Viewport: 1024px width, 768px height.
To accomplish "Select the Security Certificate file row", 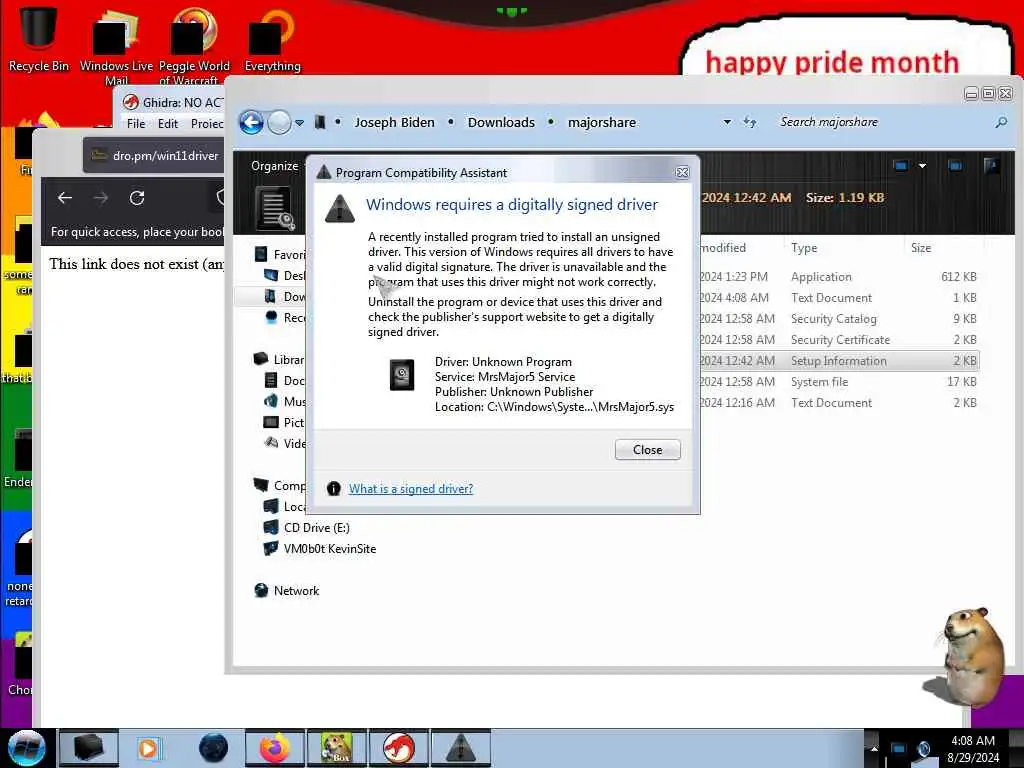I will [839, 340].
